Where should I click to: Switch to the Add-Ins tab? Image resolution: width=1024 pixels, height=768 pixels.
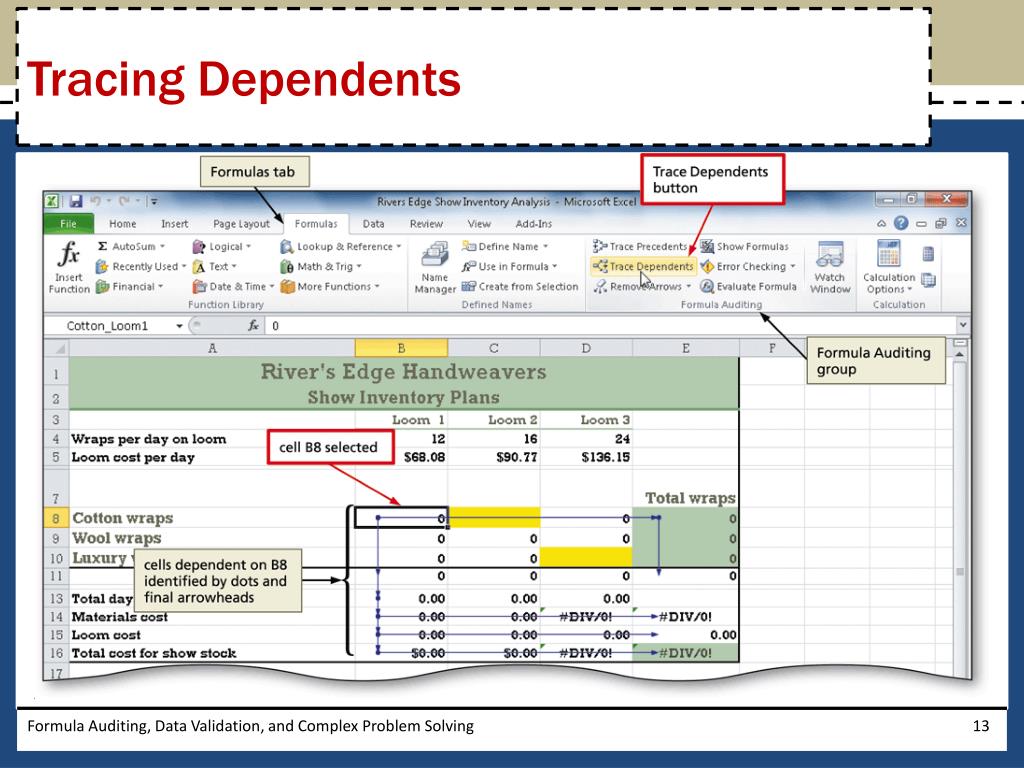pos(534,224)
